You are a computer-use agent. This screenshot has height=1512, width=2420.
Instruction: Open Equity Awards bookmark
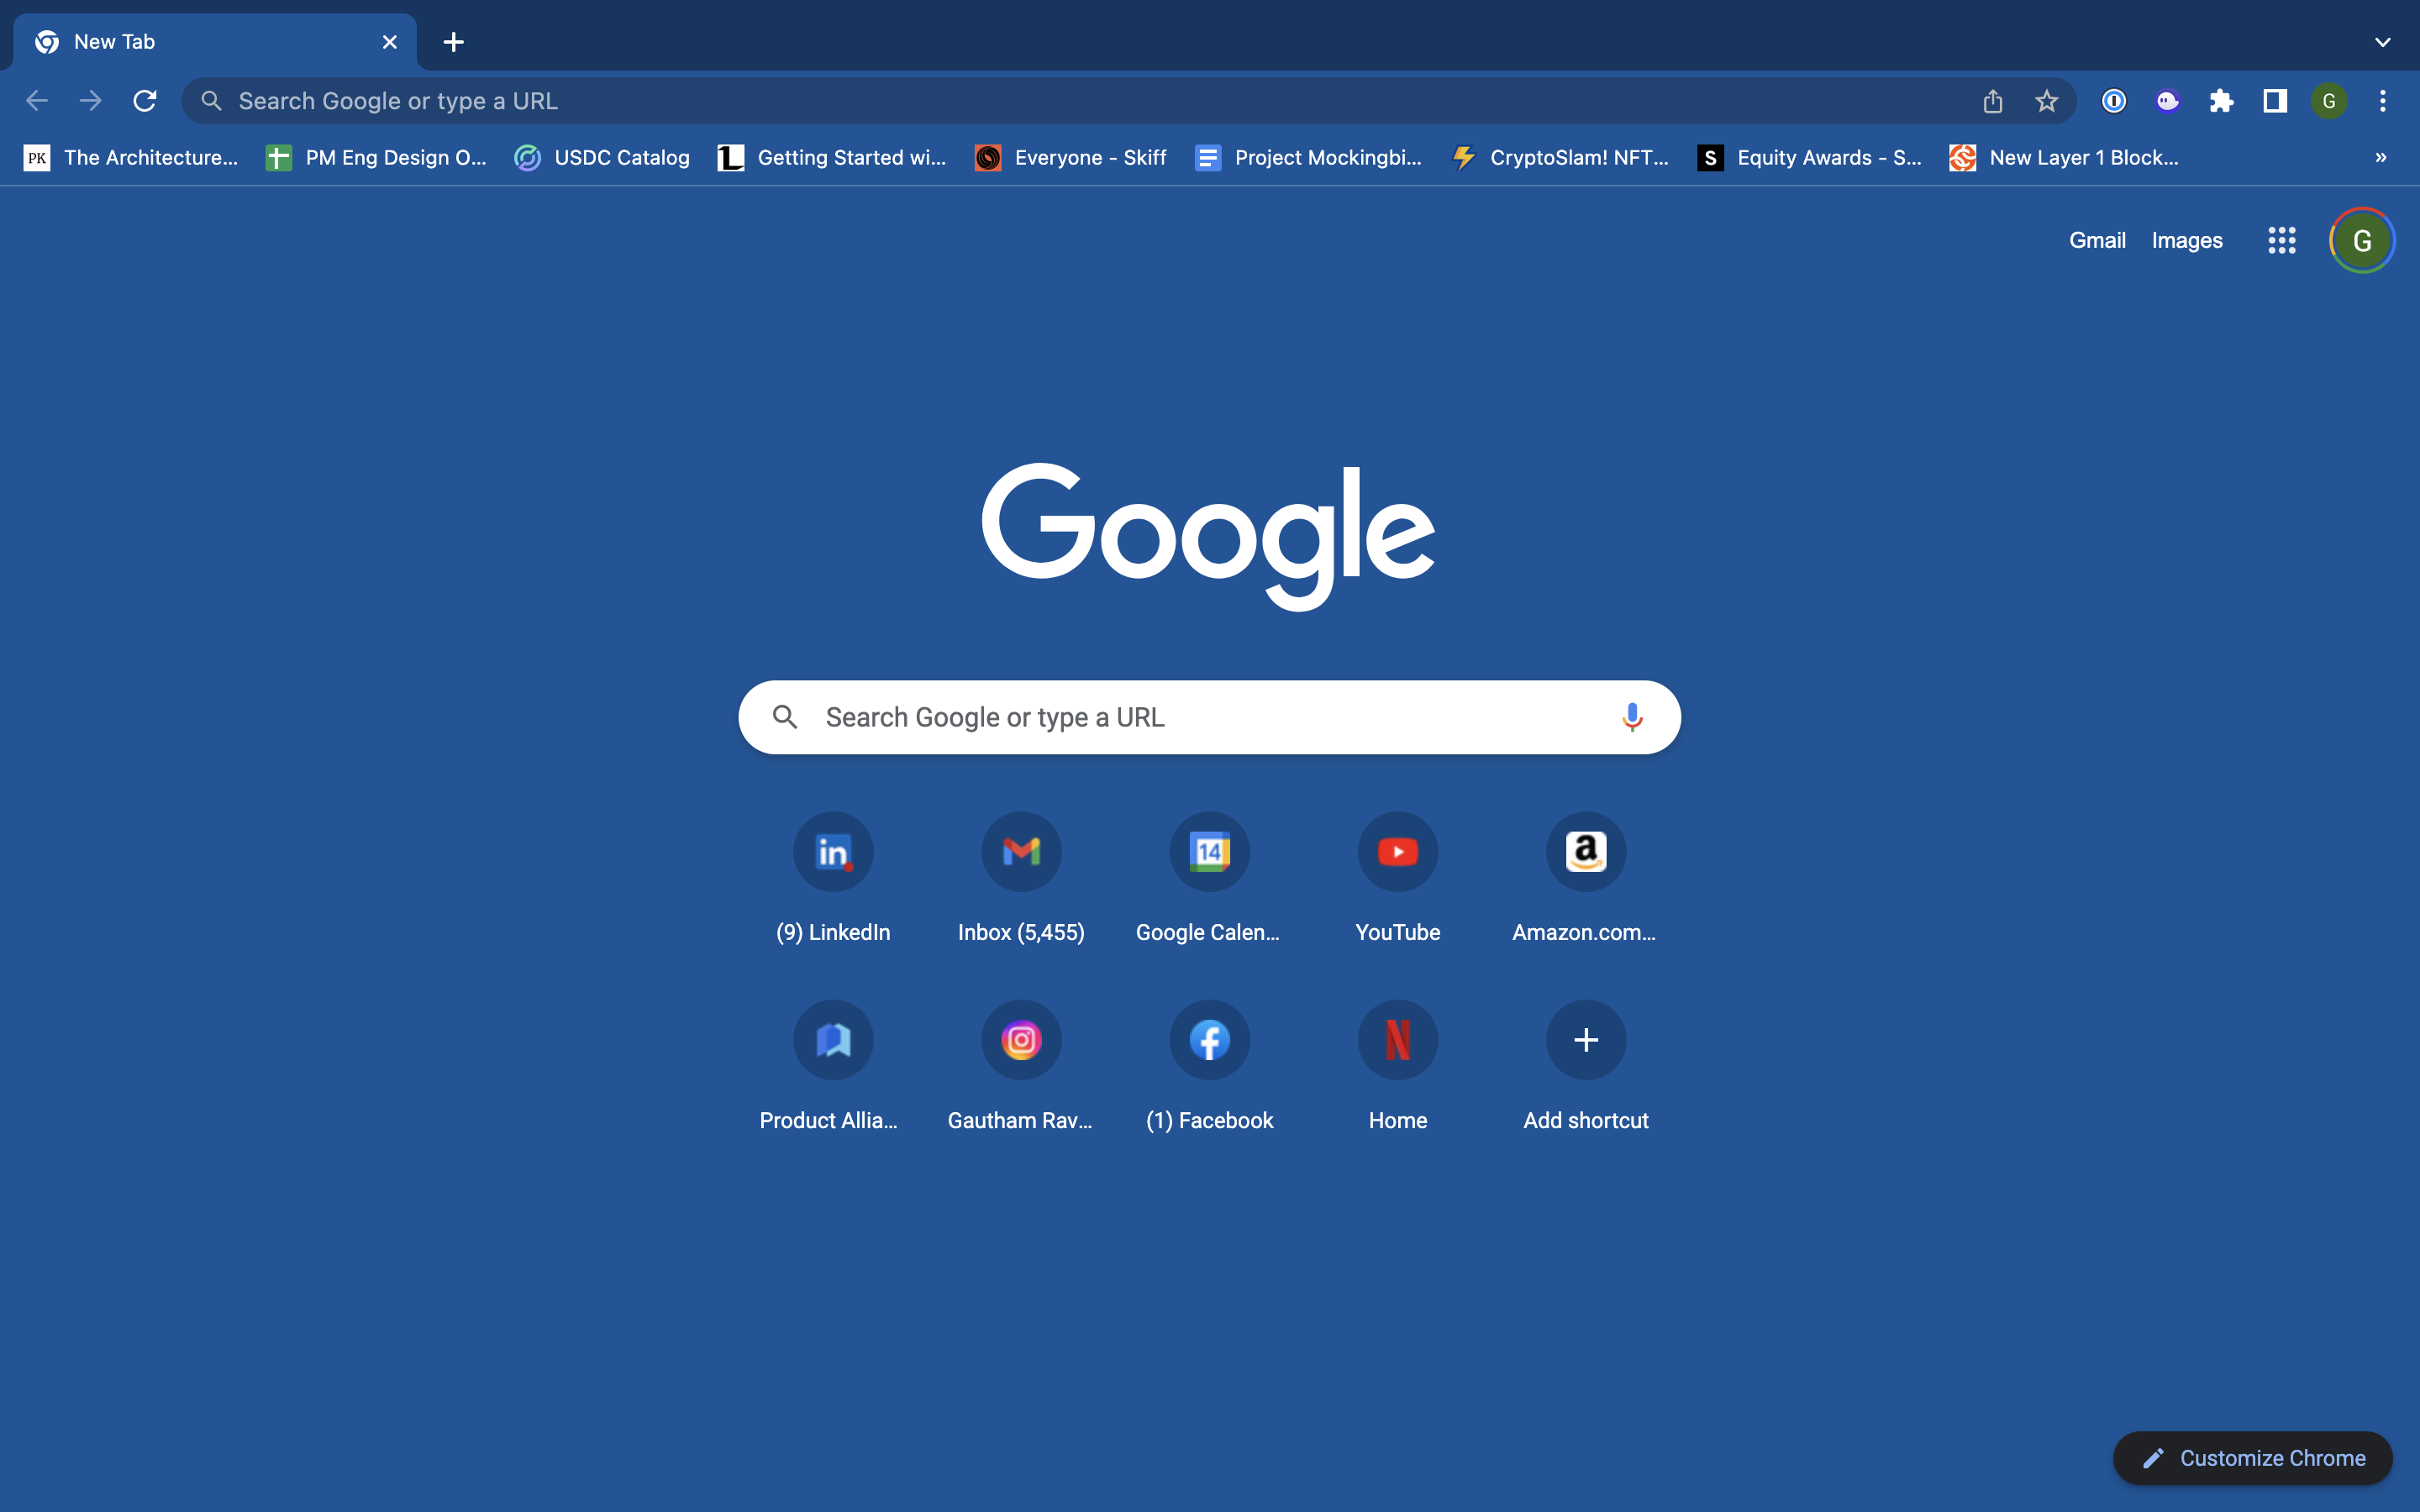[x=1810, y=157]
